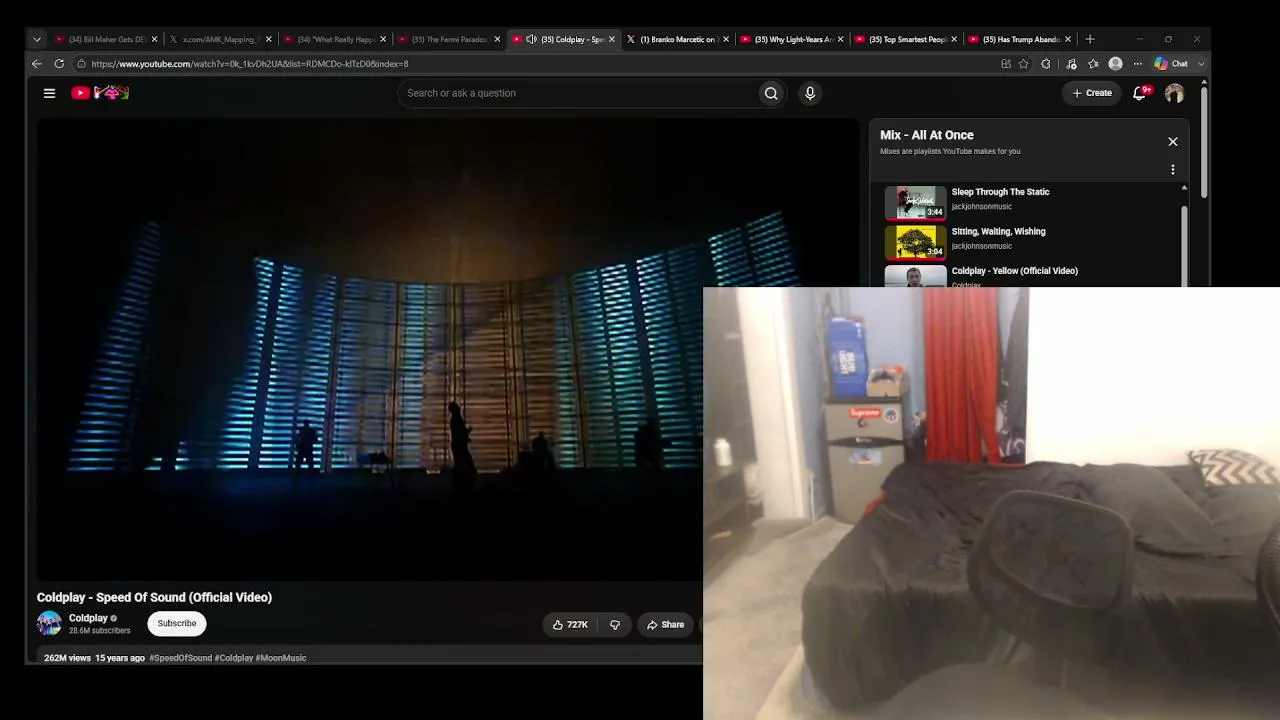
Task: Open the browser extensions icon
Action: 1046,64
